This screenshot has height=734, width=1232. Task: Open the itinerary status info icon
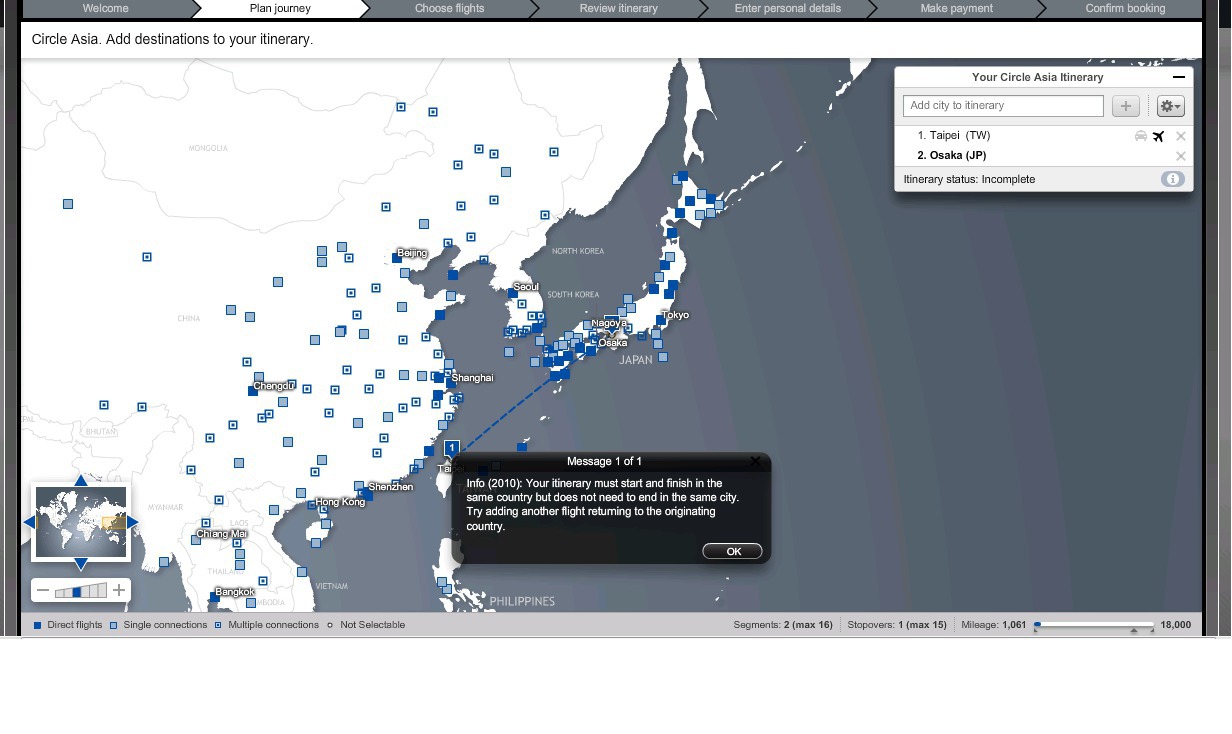[x=1172, y=179]
